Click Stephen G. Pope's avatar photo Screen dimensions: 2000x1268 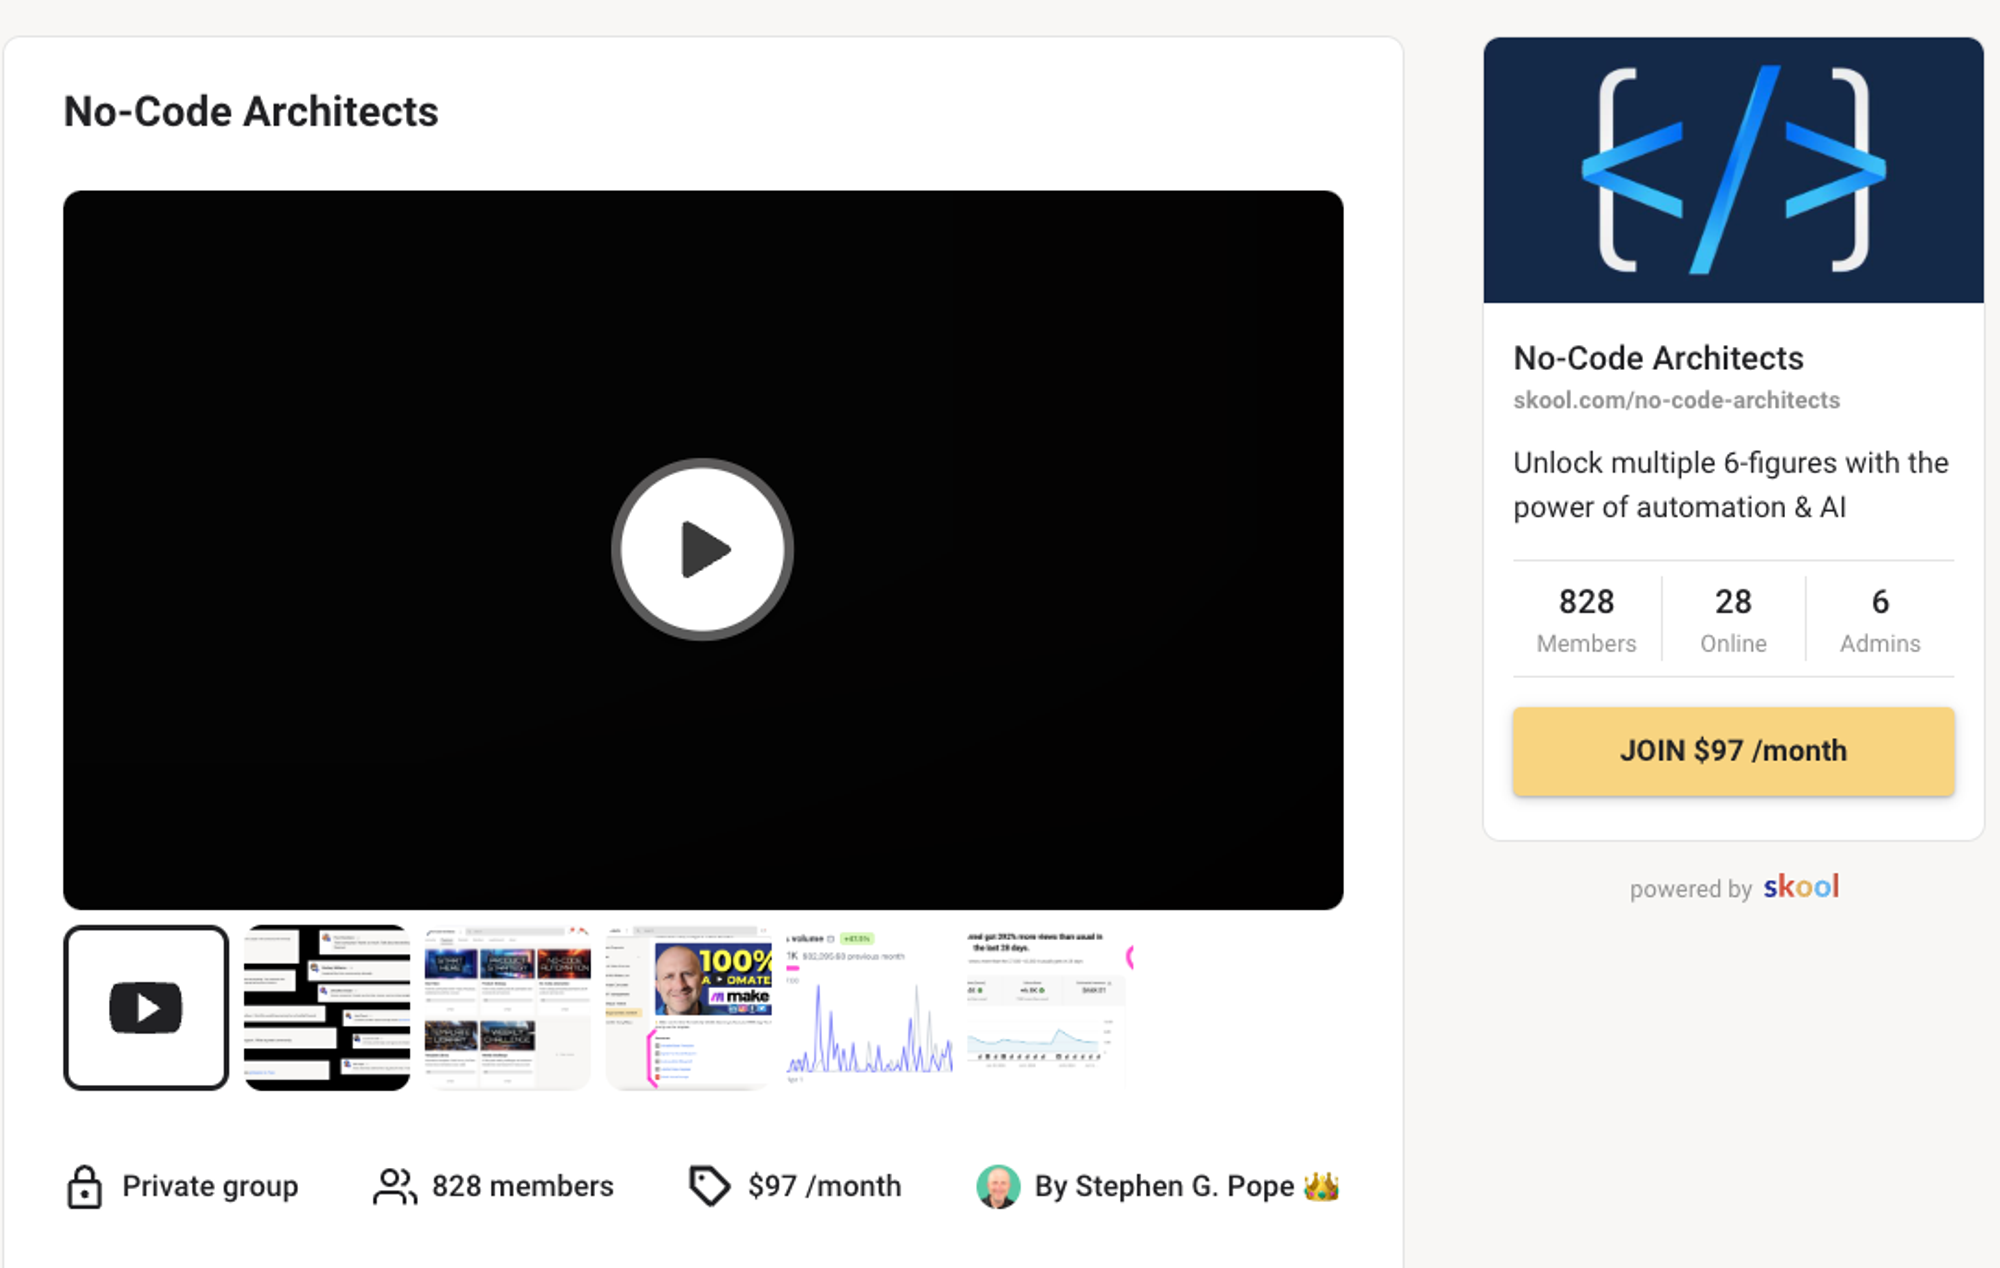click(x=998, y=1187)
